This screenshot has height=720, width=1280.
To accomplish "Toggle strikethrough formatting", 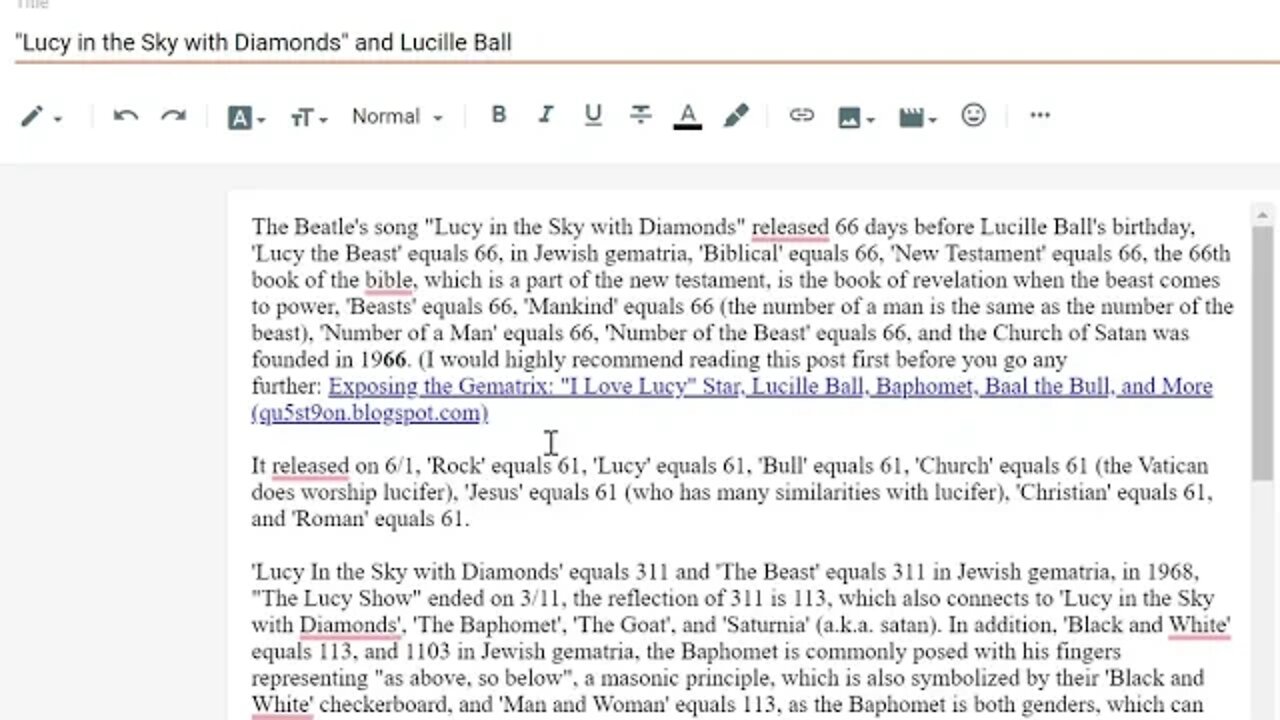I will [640, 115].
